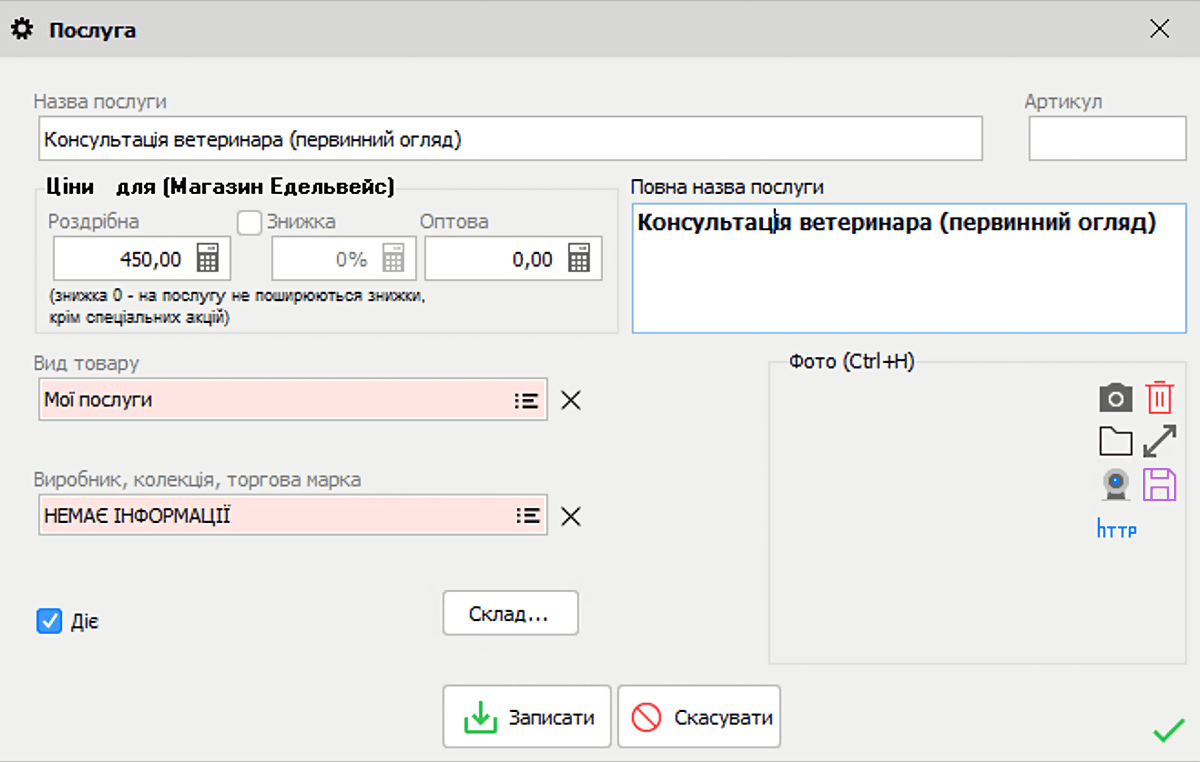
Task: Uncheck the Діє checkbox
Action: point(48,621)
